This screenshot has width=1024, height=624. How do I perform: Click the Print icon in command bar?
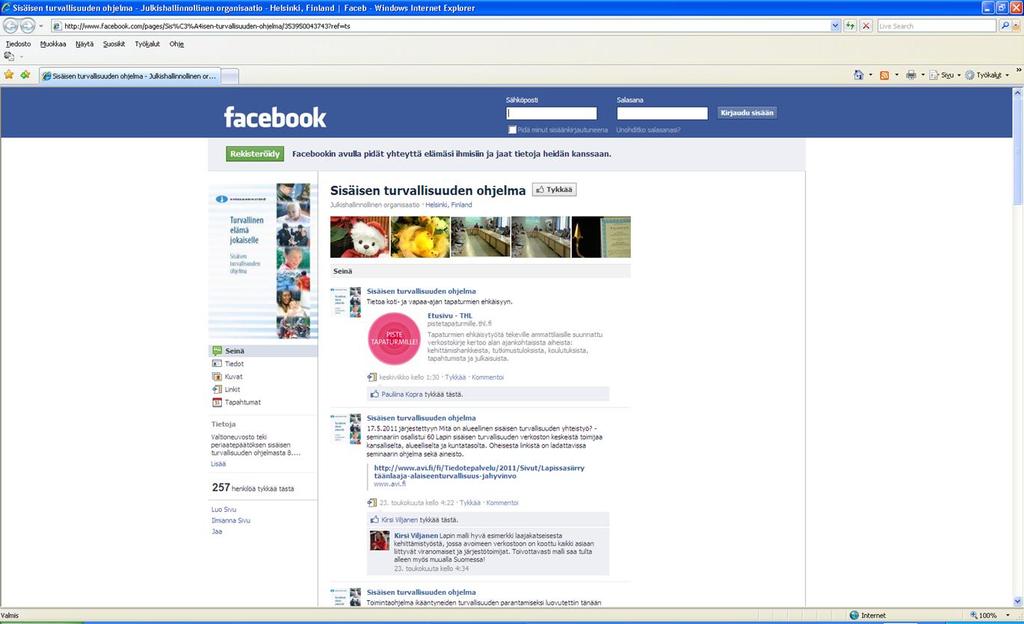[911, 75]
